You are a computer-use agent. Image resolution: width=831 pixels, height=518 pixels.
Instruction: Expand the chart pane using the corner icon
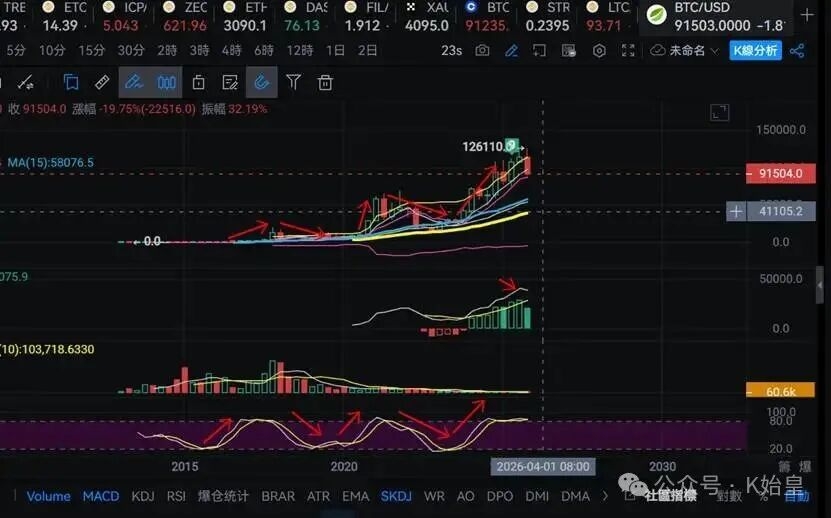(719, 113)
